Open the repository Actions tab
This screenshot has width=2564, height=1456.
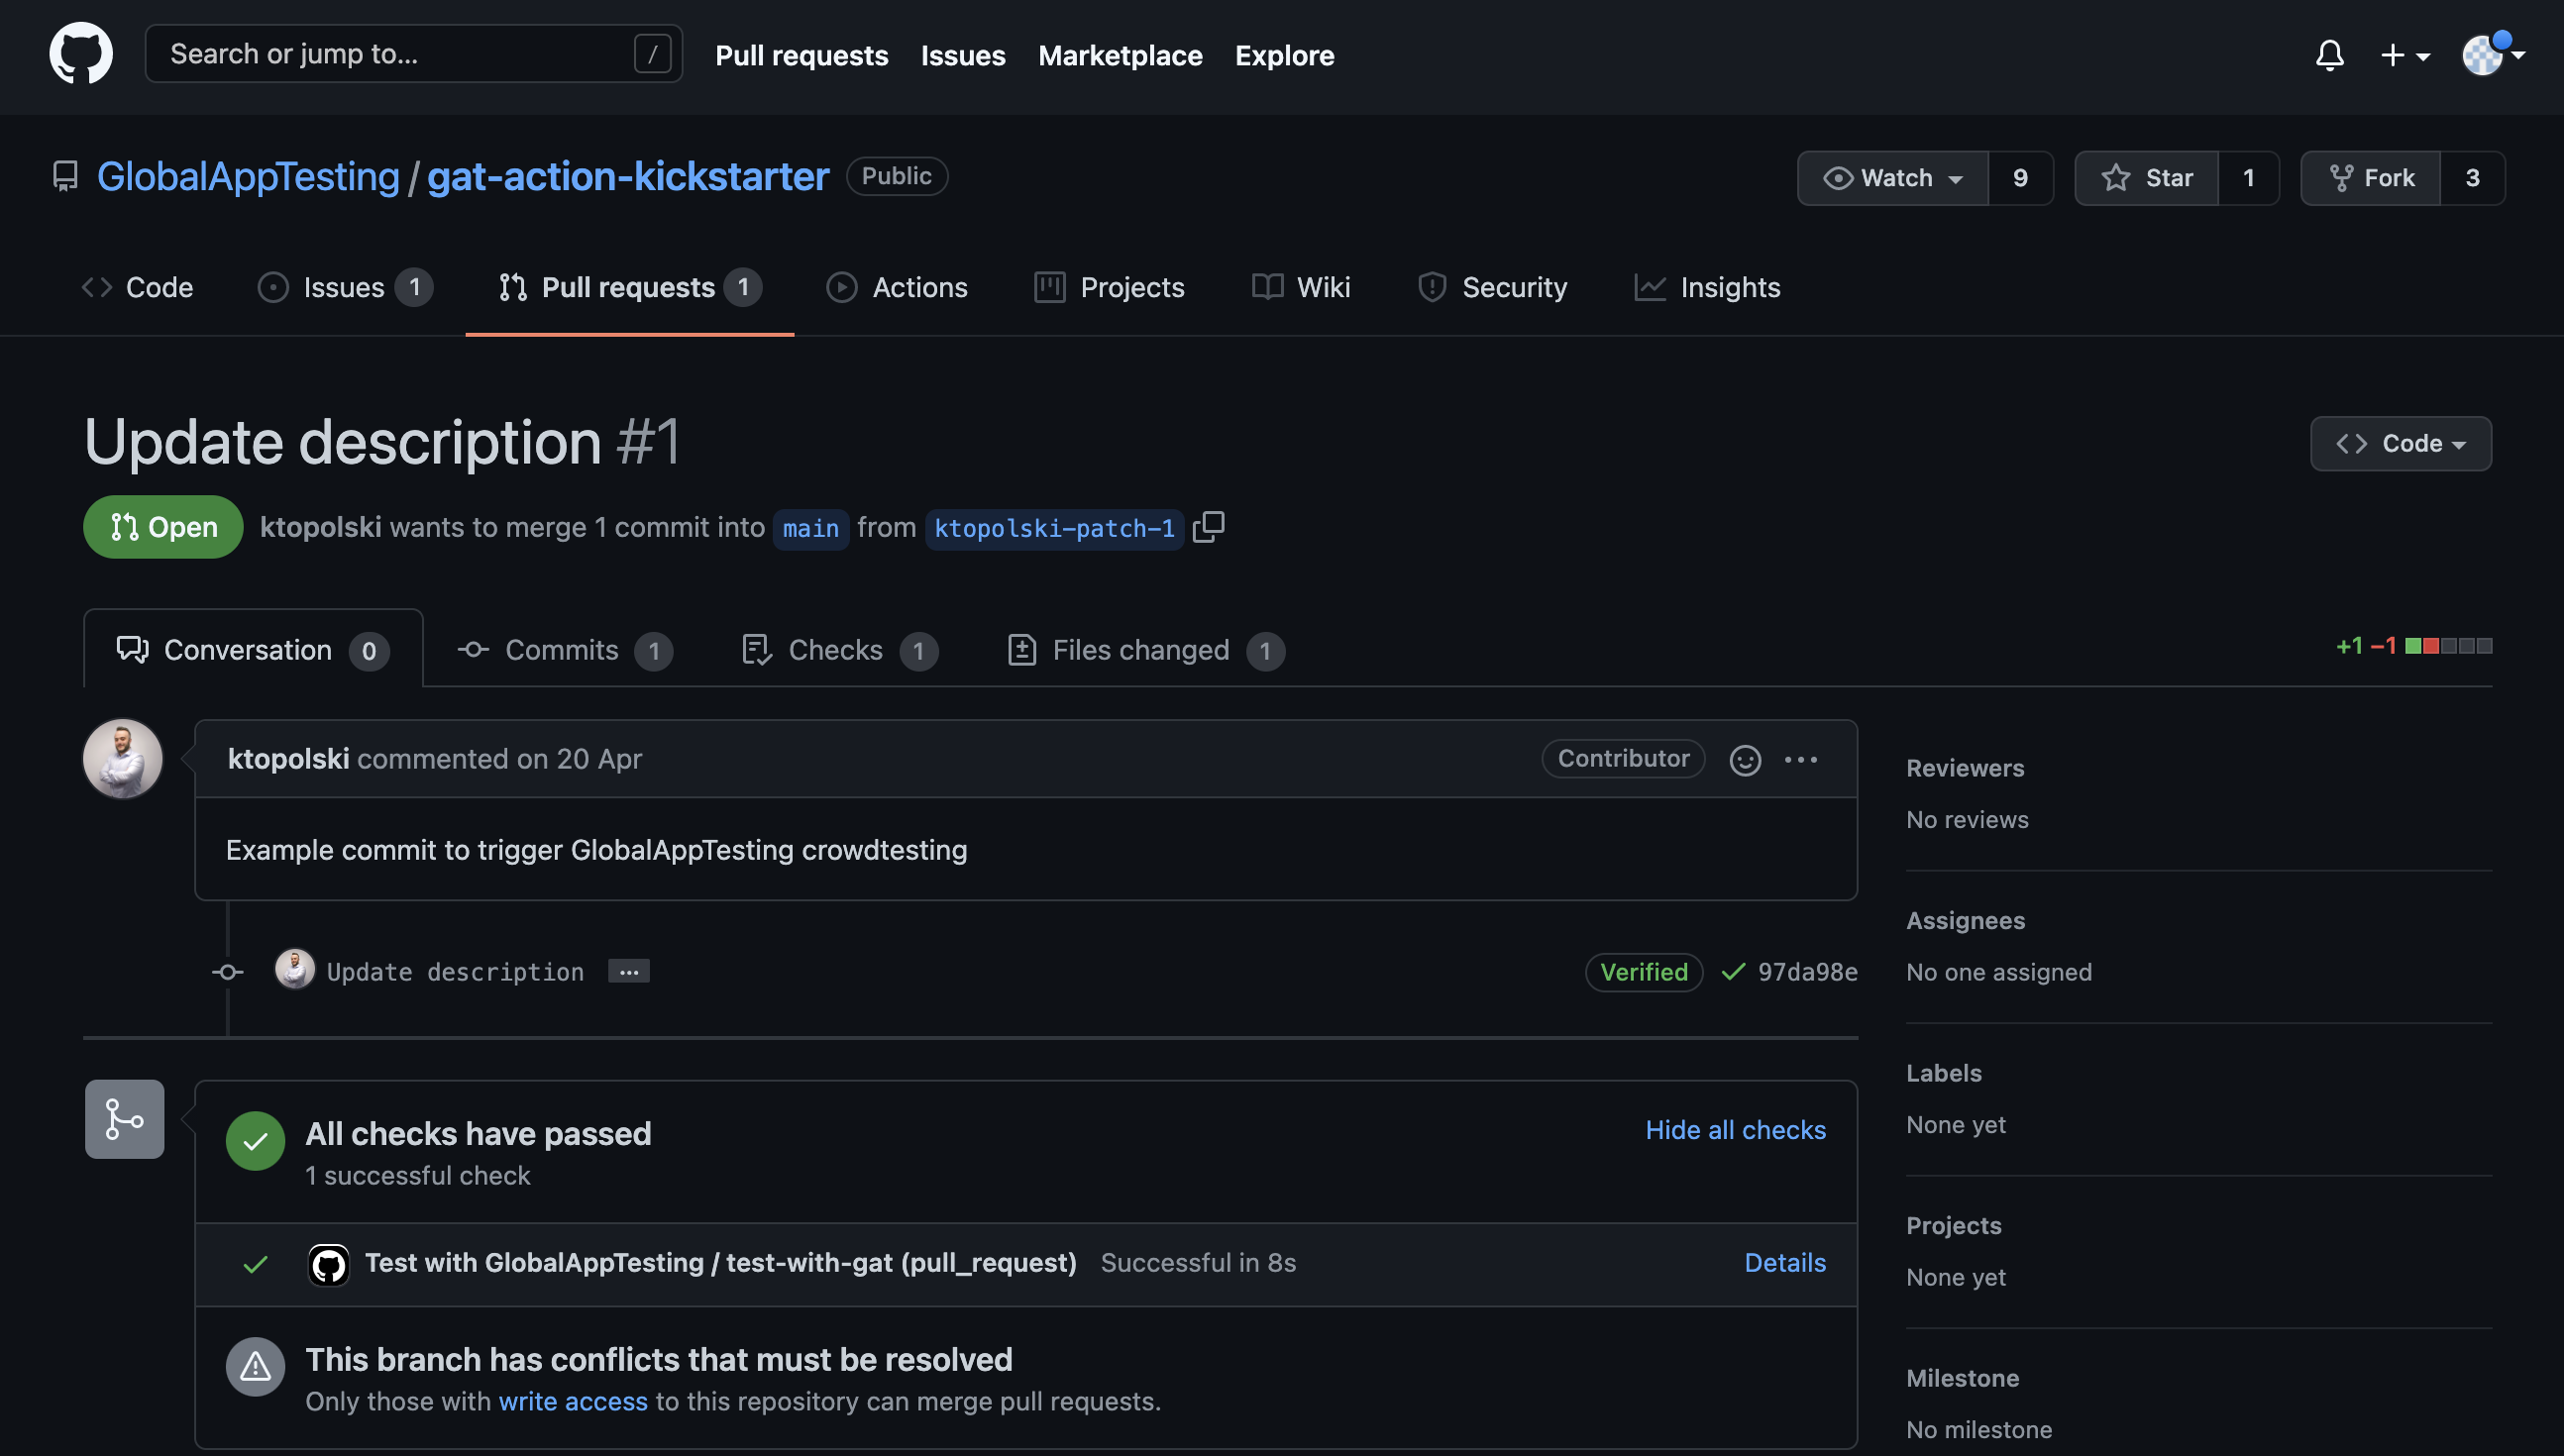point(897,288)
